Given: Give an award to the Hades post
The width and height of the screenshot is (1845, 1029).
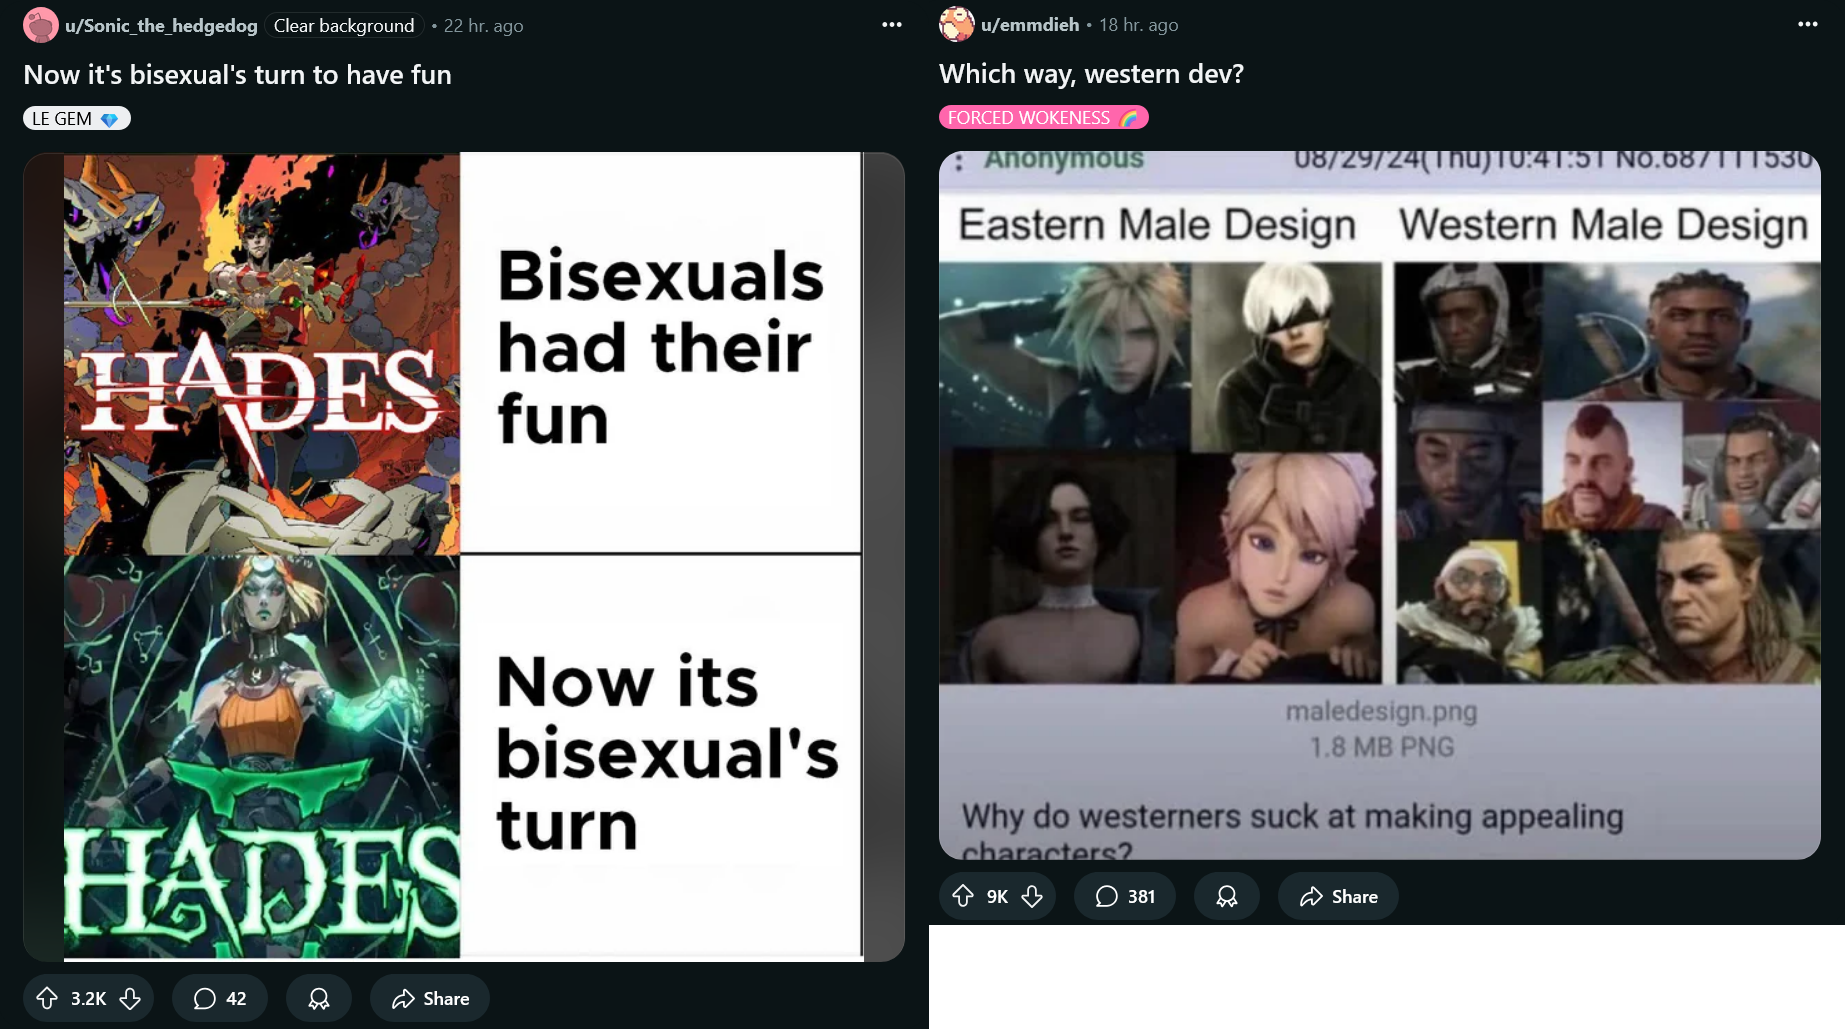Looking at the screenshot, I should pyautogui.click(x=319, y=998).
